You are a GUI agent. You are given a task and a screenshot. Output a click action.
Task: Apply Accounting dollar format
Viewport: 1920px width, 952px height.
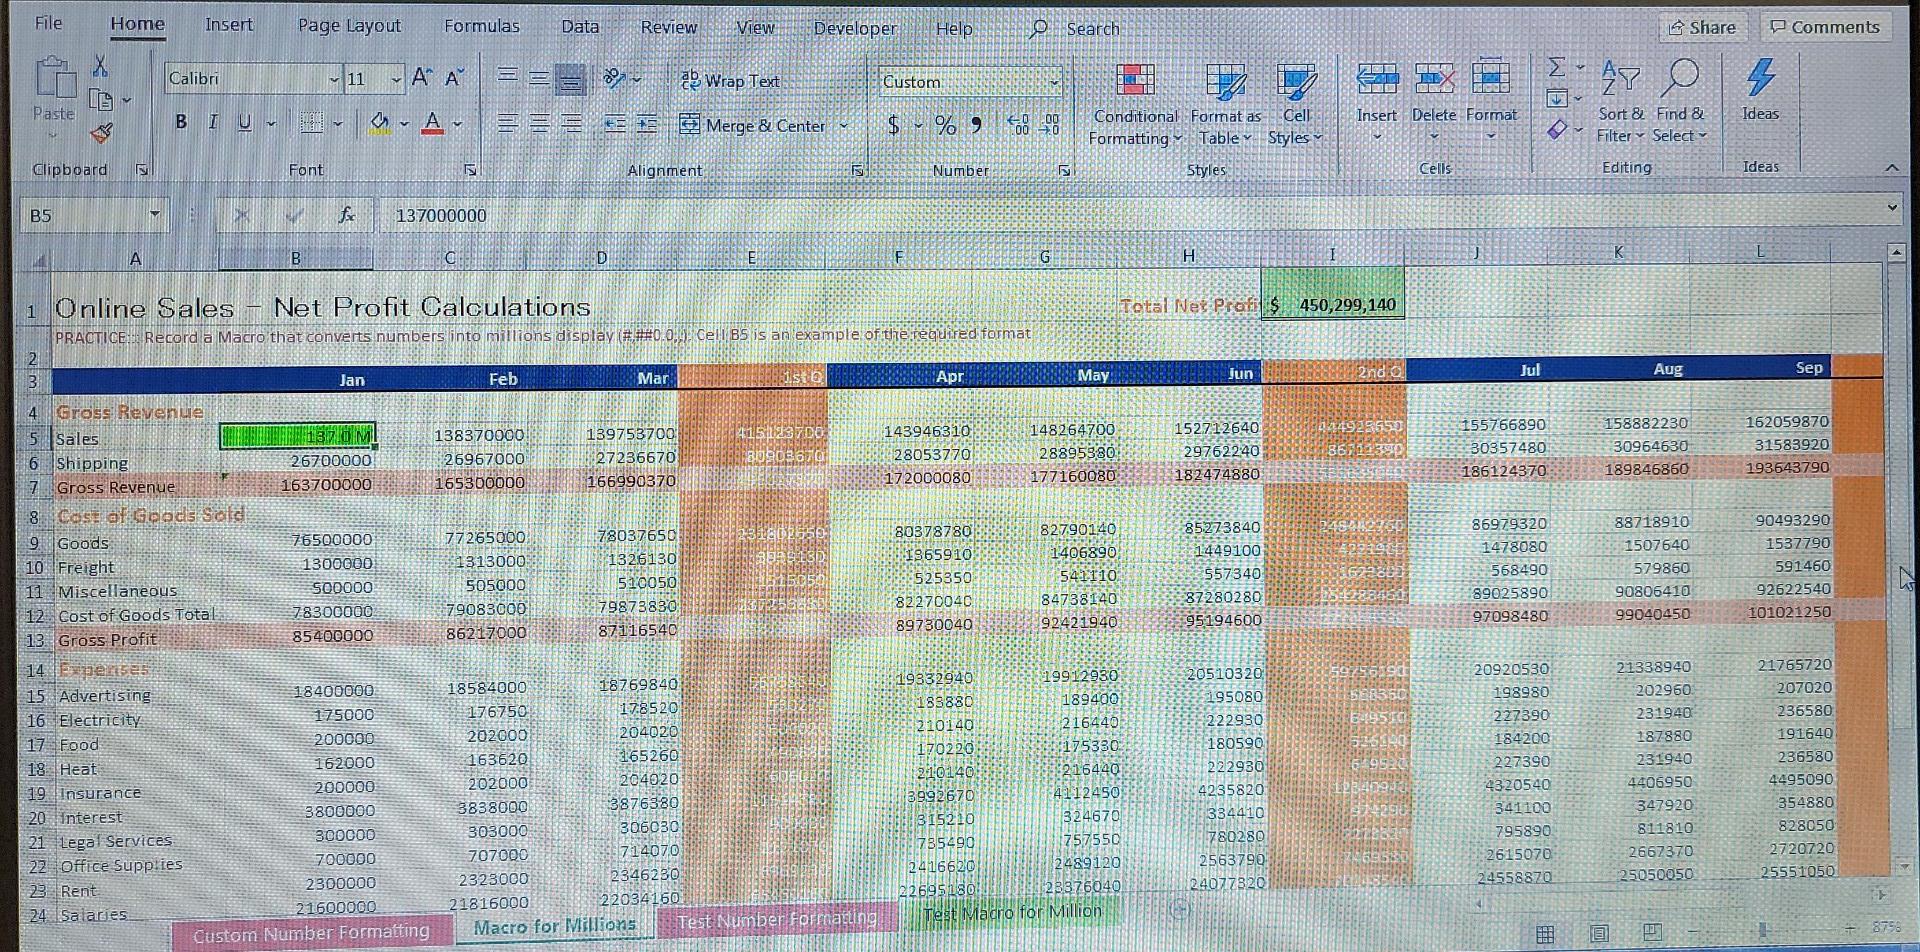tap(893, 125)
